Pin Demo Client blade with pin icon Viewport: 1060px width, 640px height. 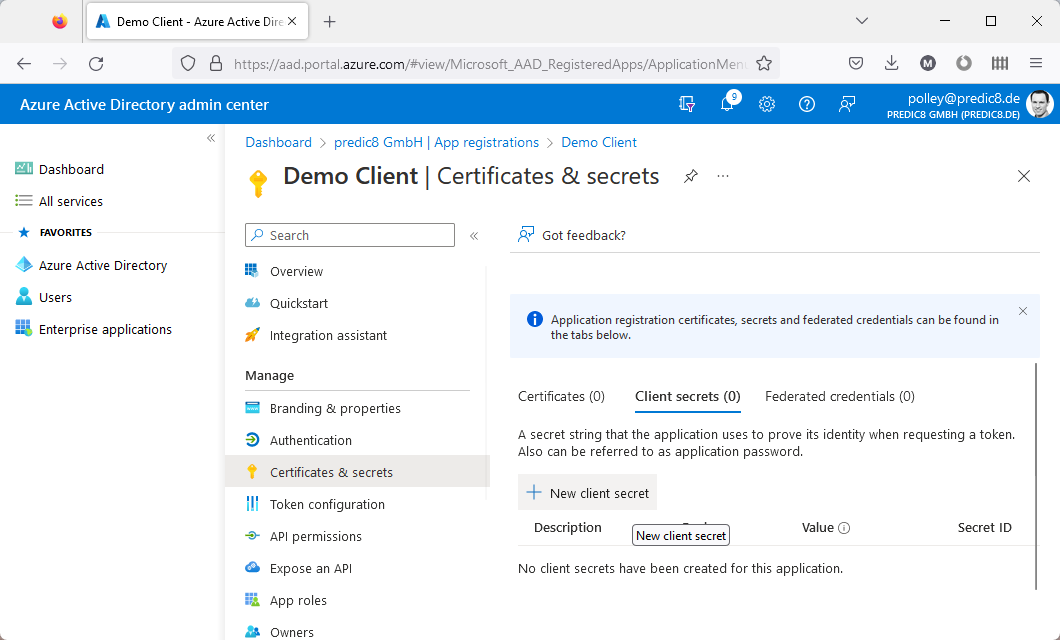click(690, 176)
